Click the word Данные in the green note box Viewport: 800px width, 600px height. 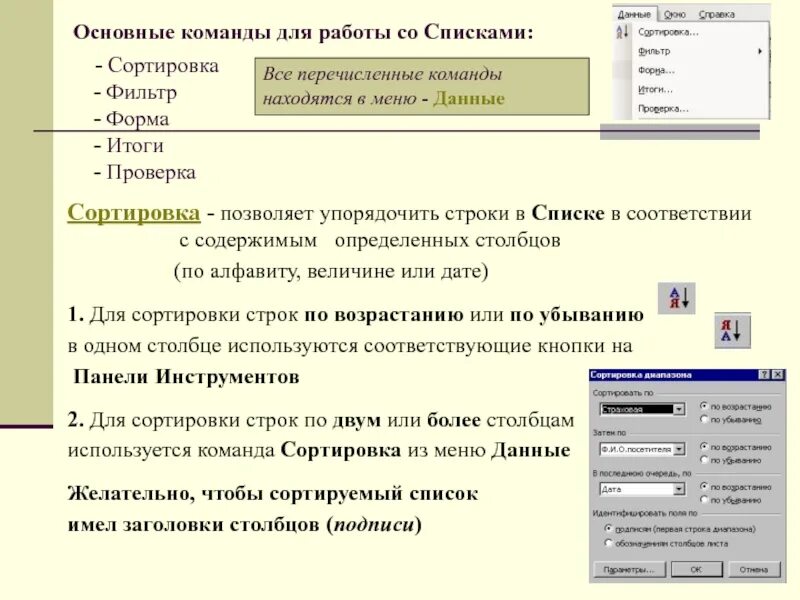click(x=468, y=98)
